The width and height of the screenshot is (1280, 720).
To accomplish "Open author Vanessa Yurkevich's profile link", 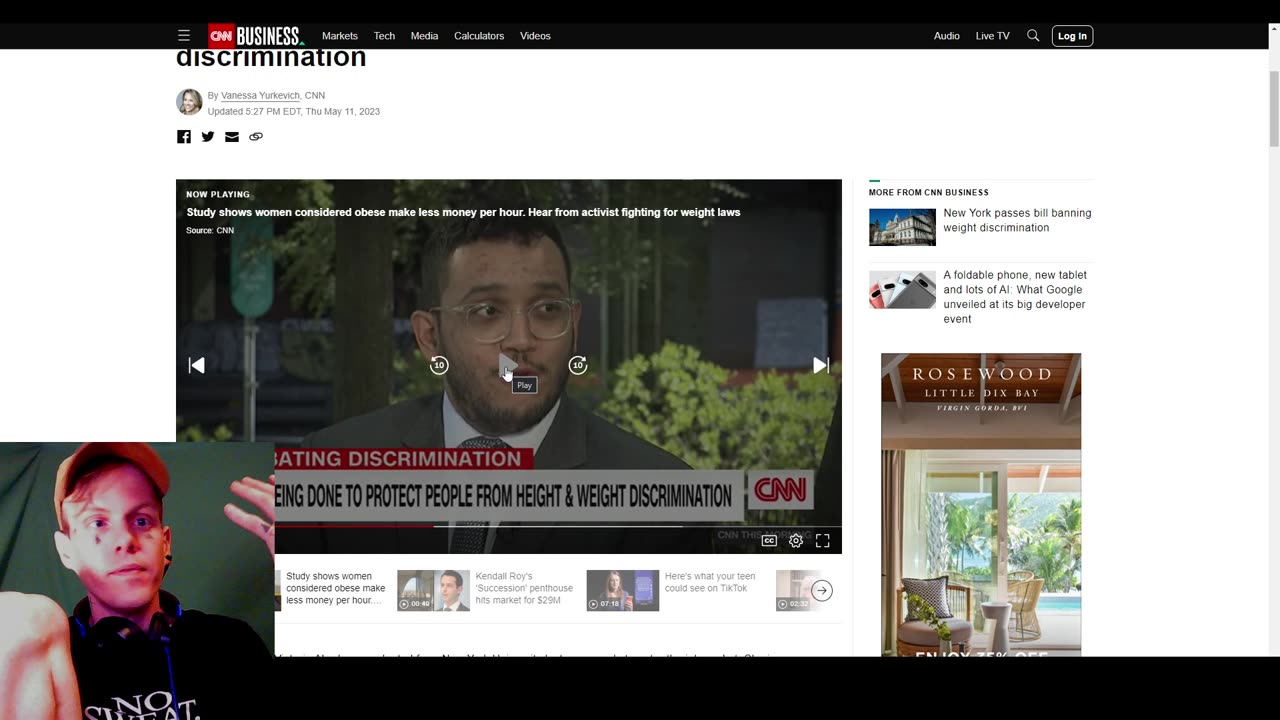I will coord(260,96).
